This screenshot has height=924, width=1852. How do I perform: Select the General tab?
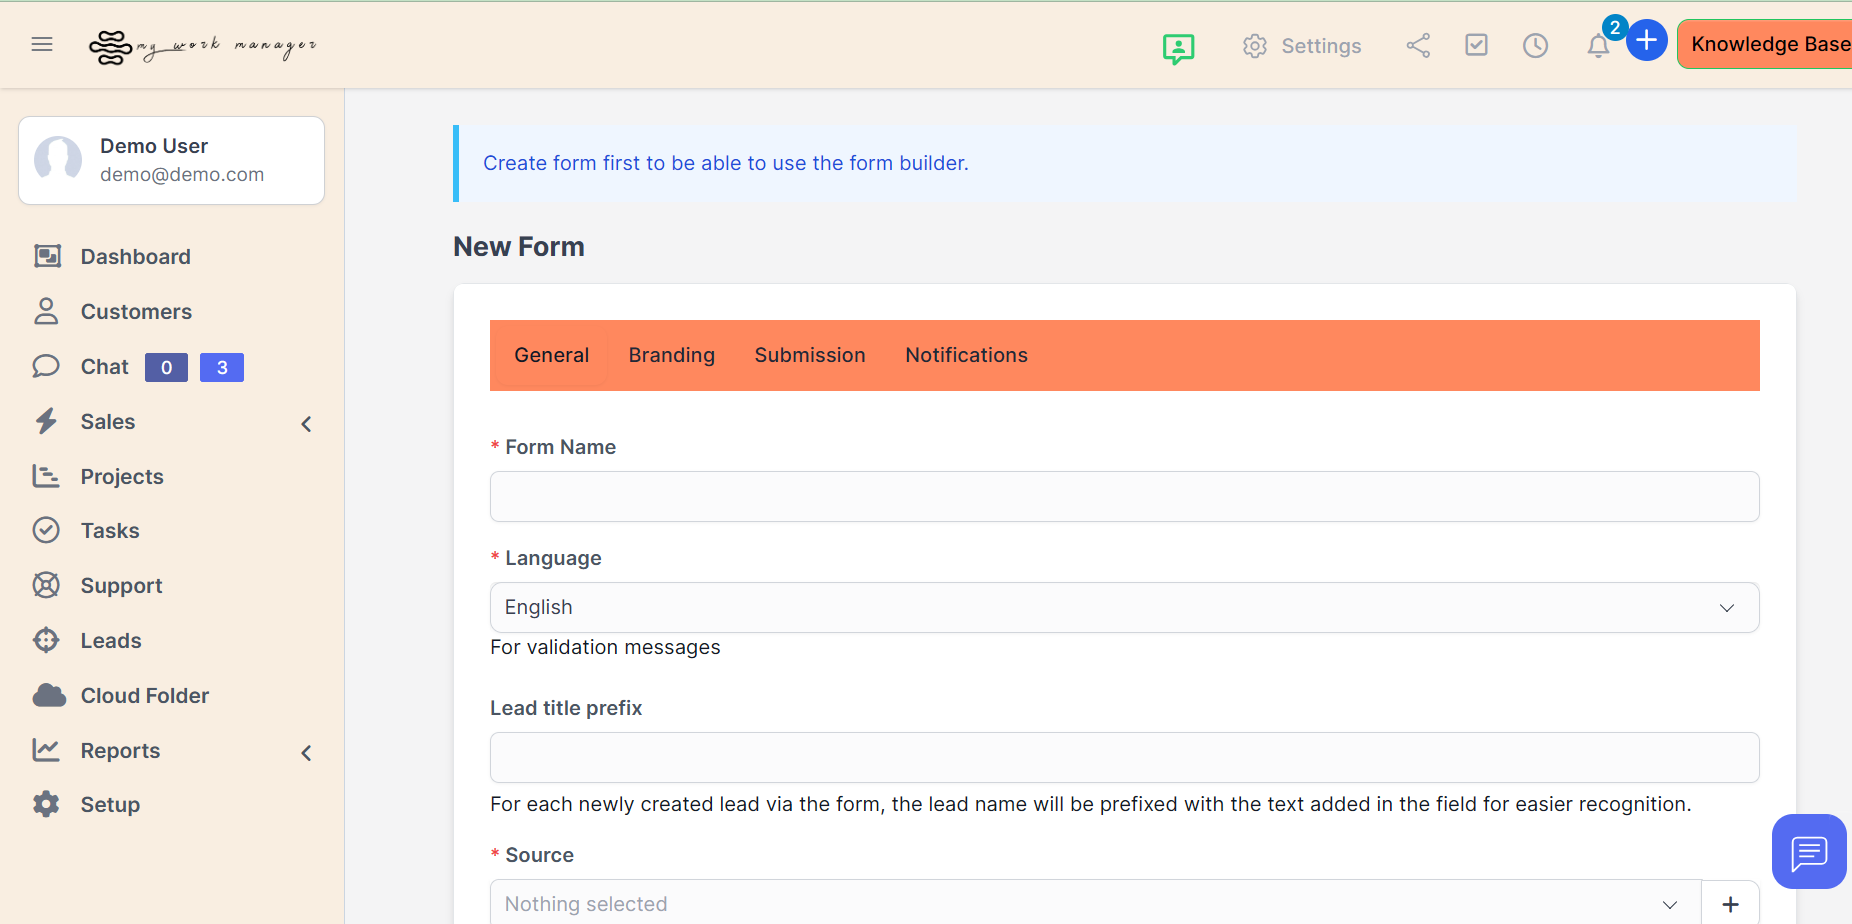(x=551, y=355)
